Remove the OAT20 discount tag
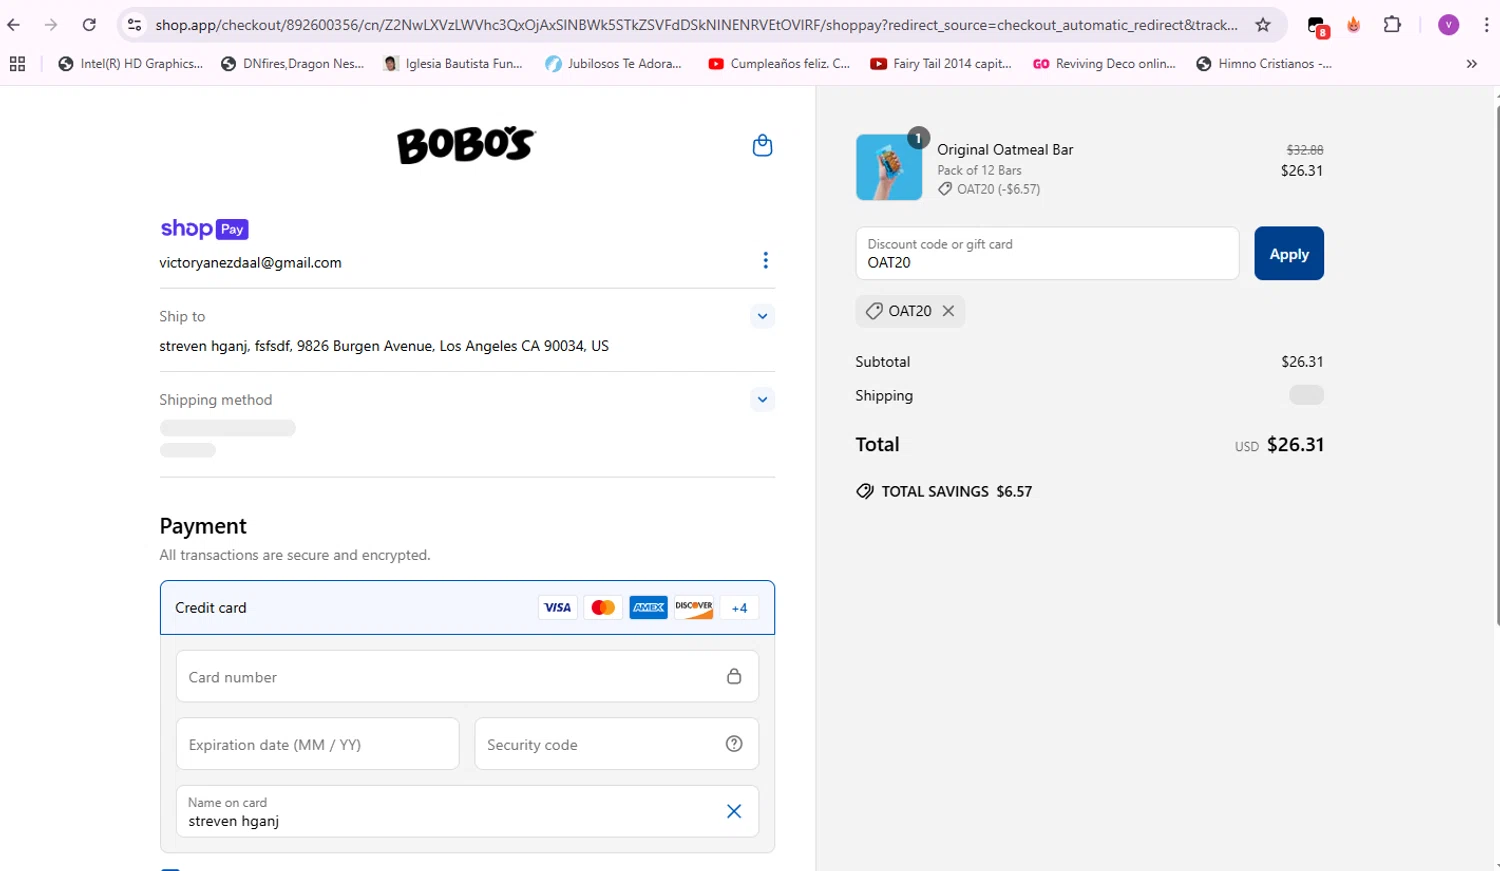This screenshot has height=871, width=1500. (948, 311)
